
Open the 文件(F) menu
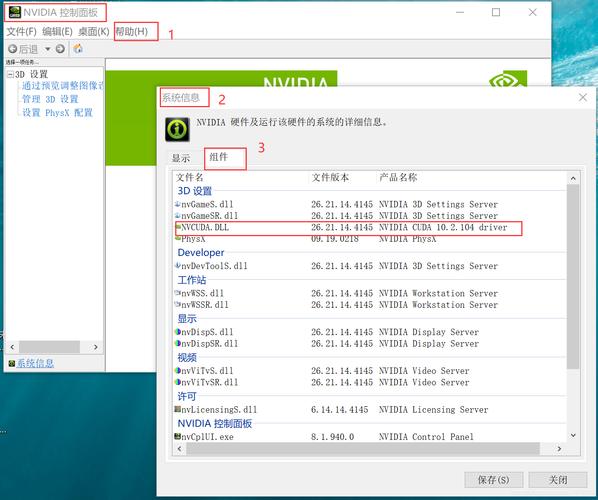pos(21,31)
